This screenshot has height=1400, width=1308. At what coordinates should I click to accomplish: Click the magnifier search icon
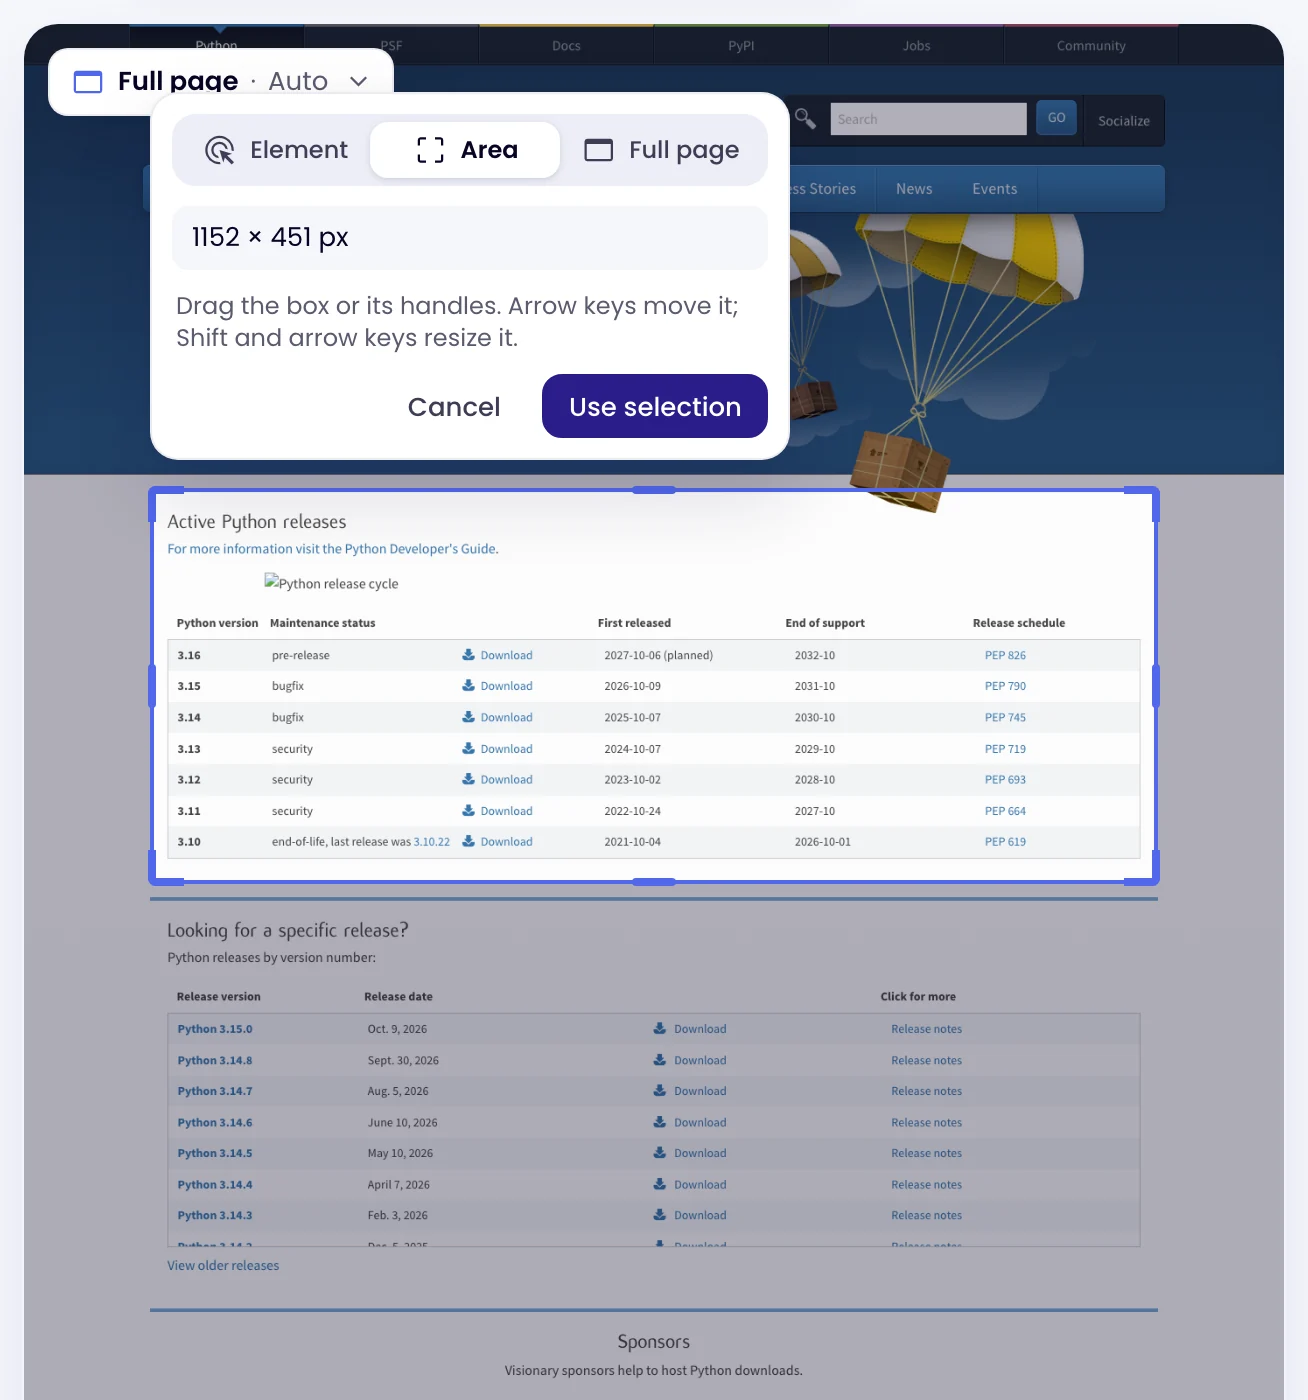pyautogui.click(x=805, y=118)
